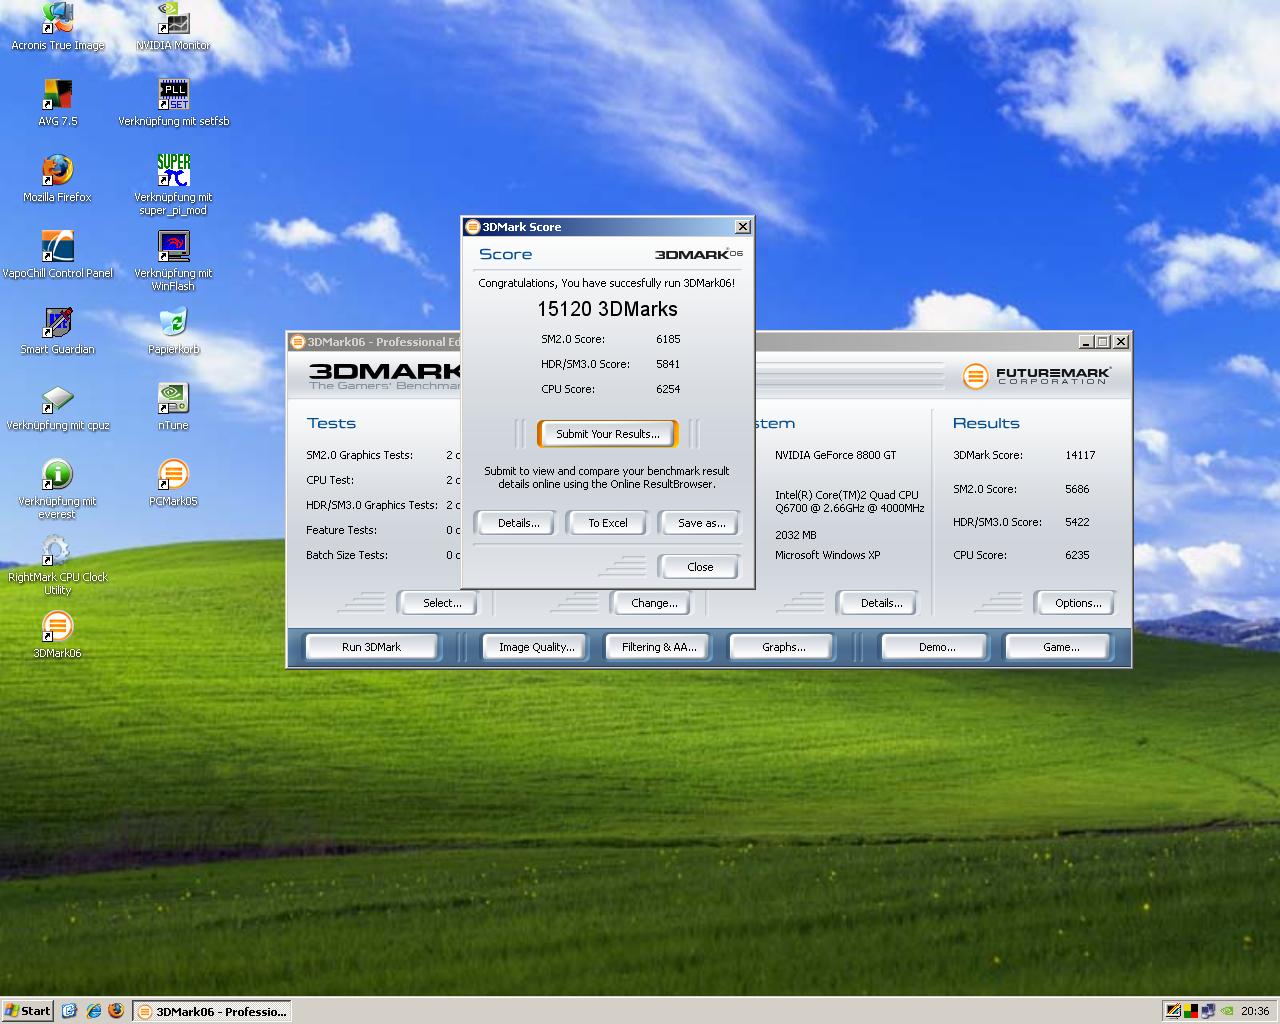
Task: Click the Feature Tests label
Action: 341,530
